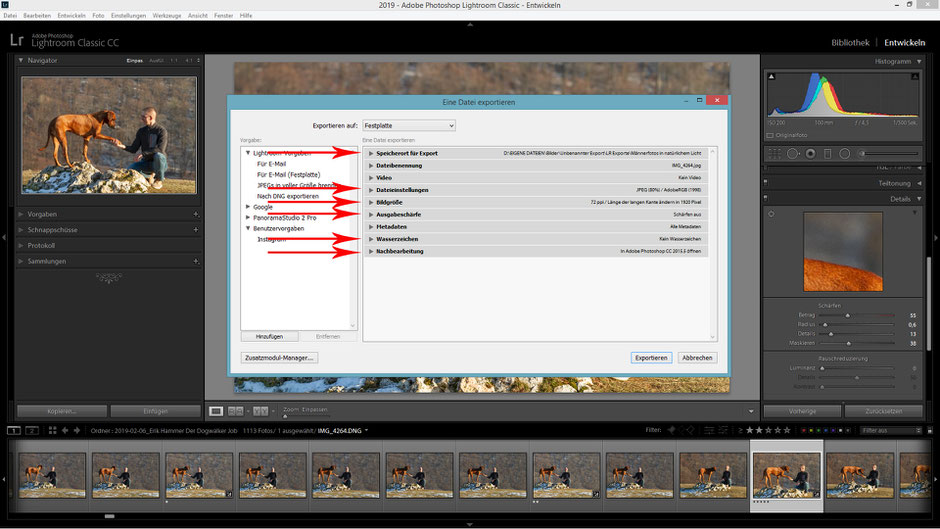Screen dimensions: 940x529
Task: Enable the Originalfoto checkbox
Action: click(770, 136)
